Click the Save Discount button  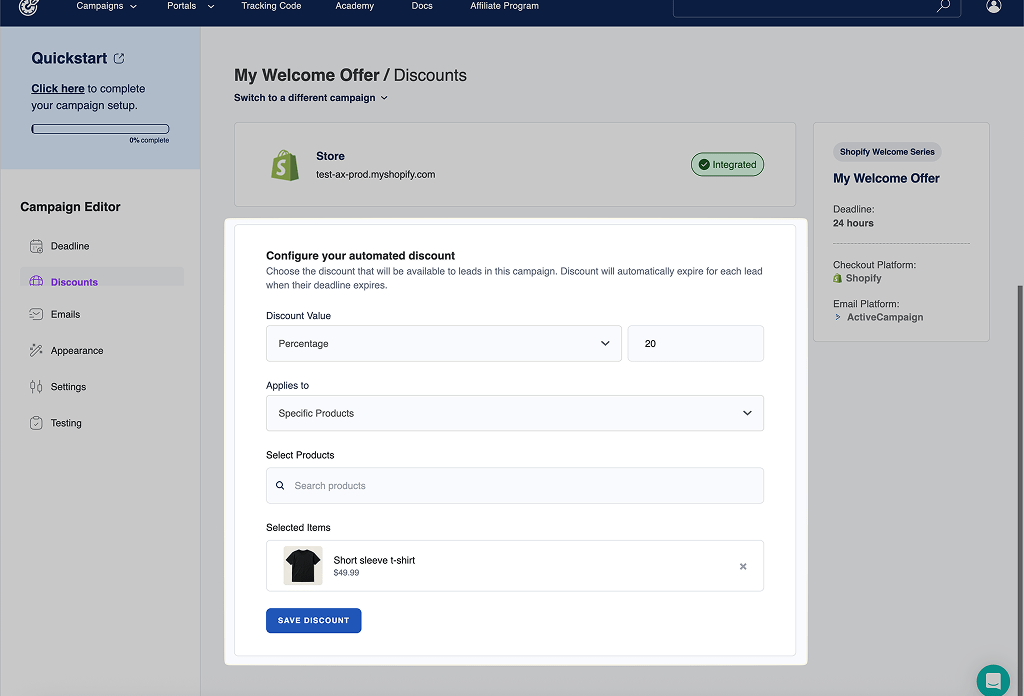pos(313,620)
